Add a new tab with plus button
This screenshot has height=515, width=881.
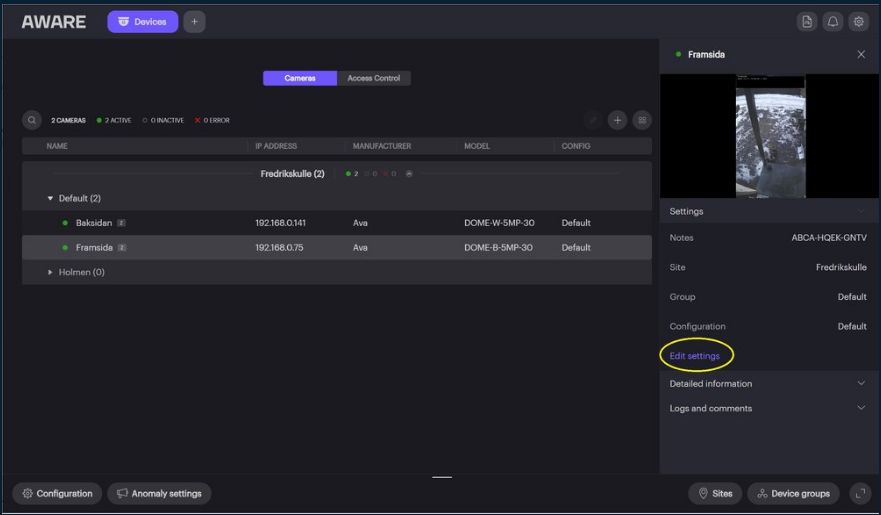click(194, 22)
